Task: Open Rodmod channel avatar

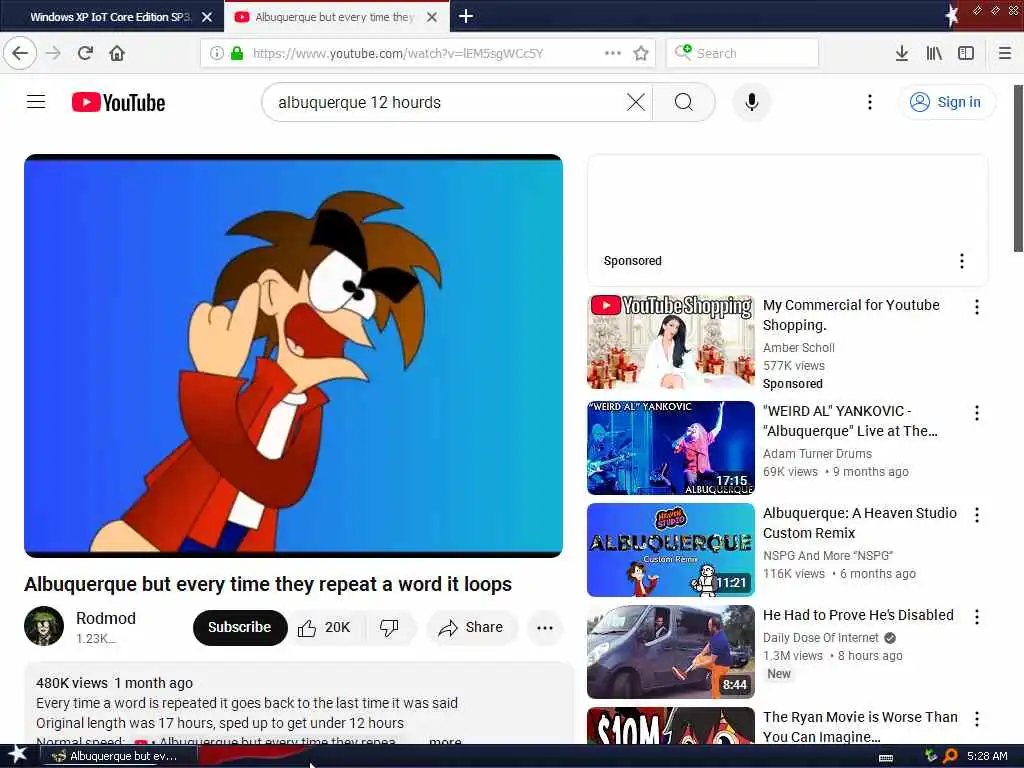Action: click(x=44, y=626)
